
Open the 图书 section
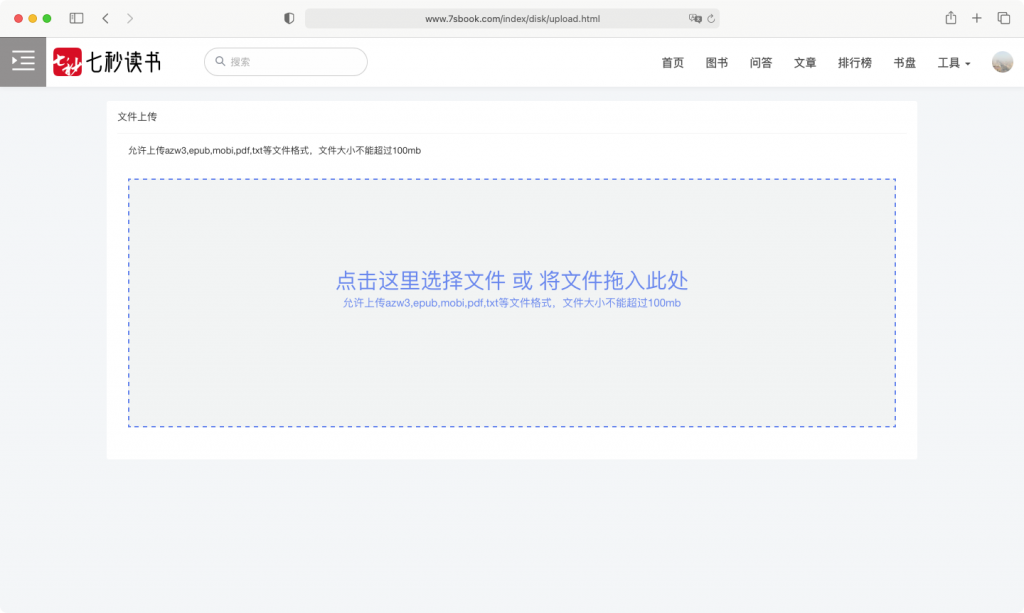pyautogui.click(x=716, y=63)
